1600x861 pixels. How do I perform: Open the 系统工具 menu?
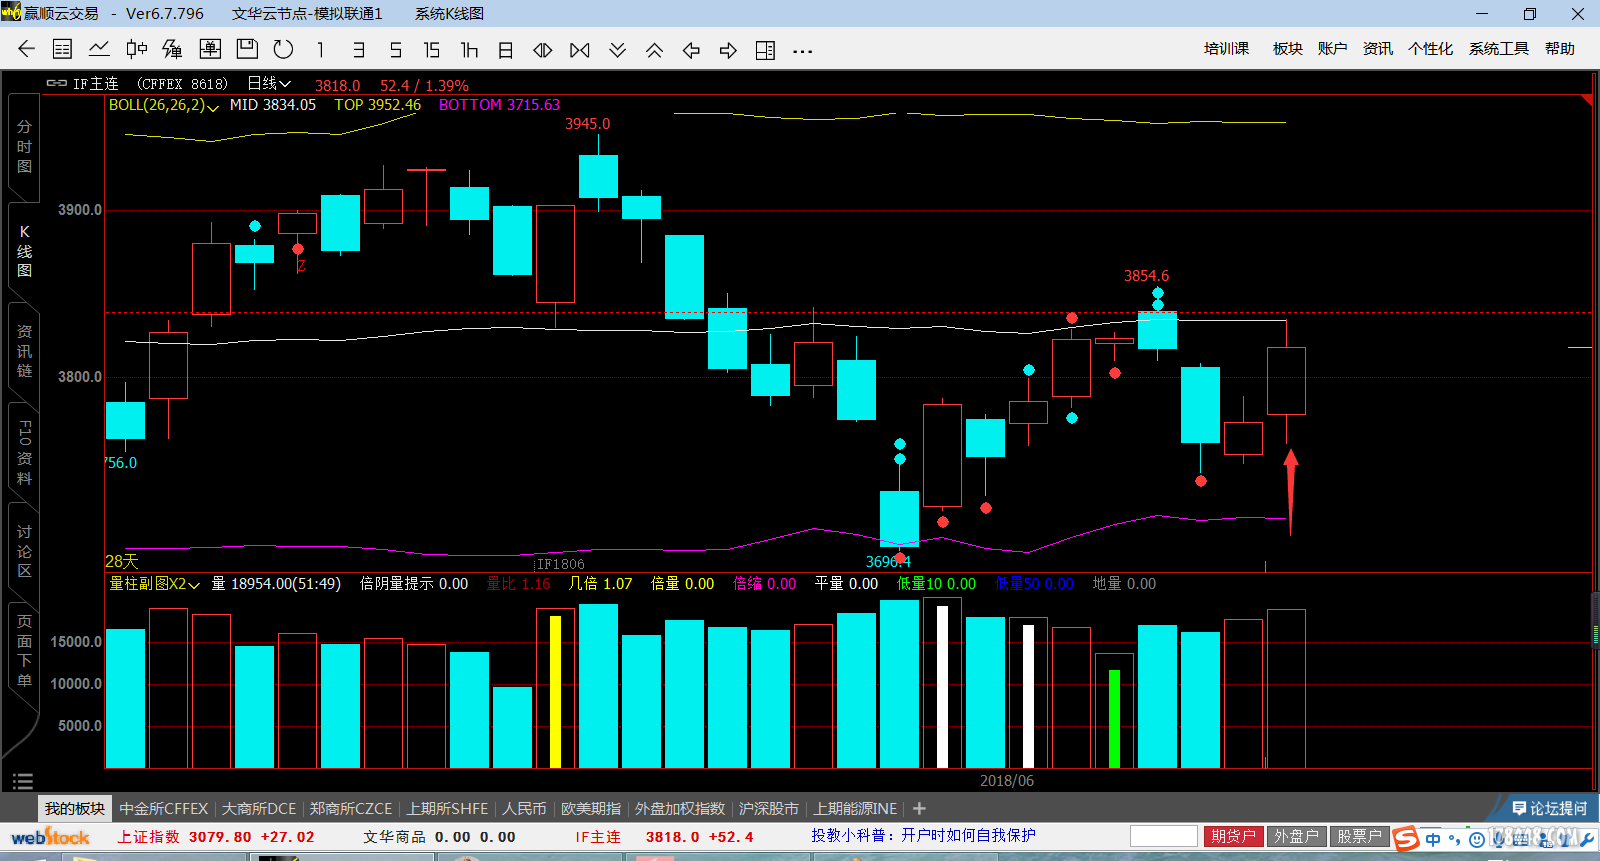tap(1498, 49)
